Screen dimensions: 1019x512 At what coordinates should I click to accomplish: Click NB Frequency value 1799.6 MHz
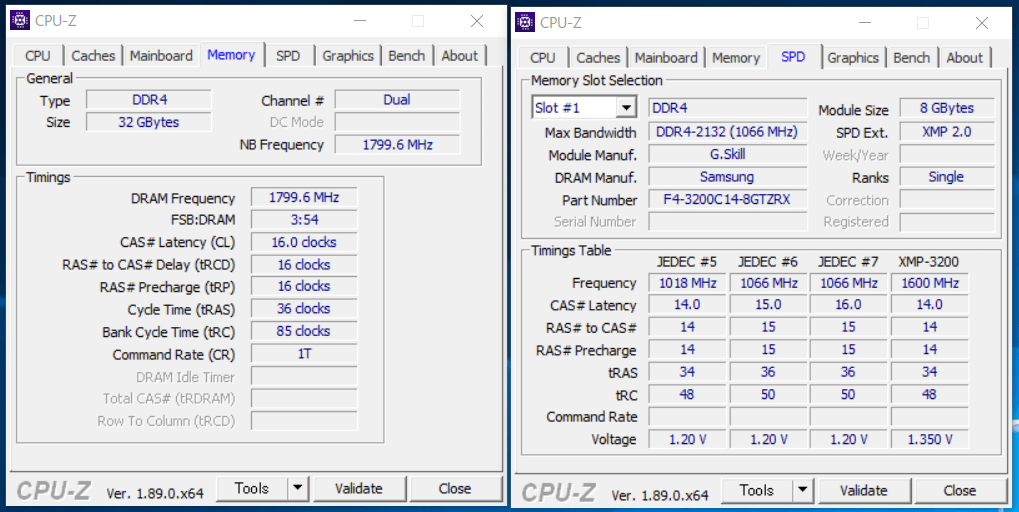[397, 144]
